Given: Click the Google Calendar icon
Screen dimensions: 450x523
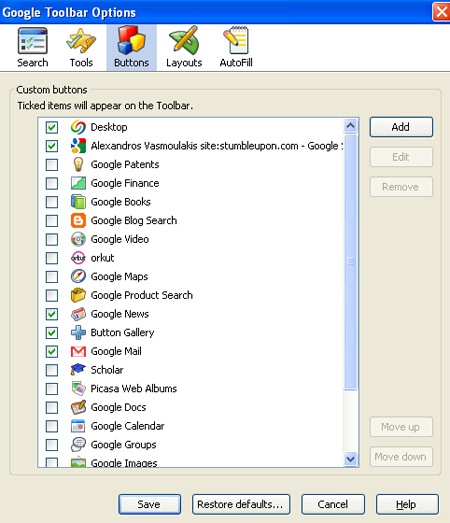Looking at the screenshot, I should pos(78,426).
